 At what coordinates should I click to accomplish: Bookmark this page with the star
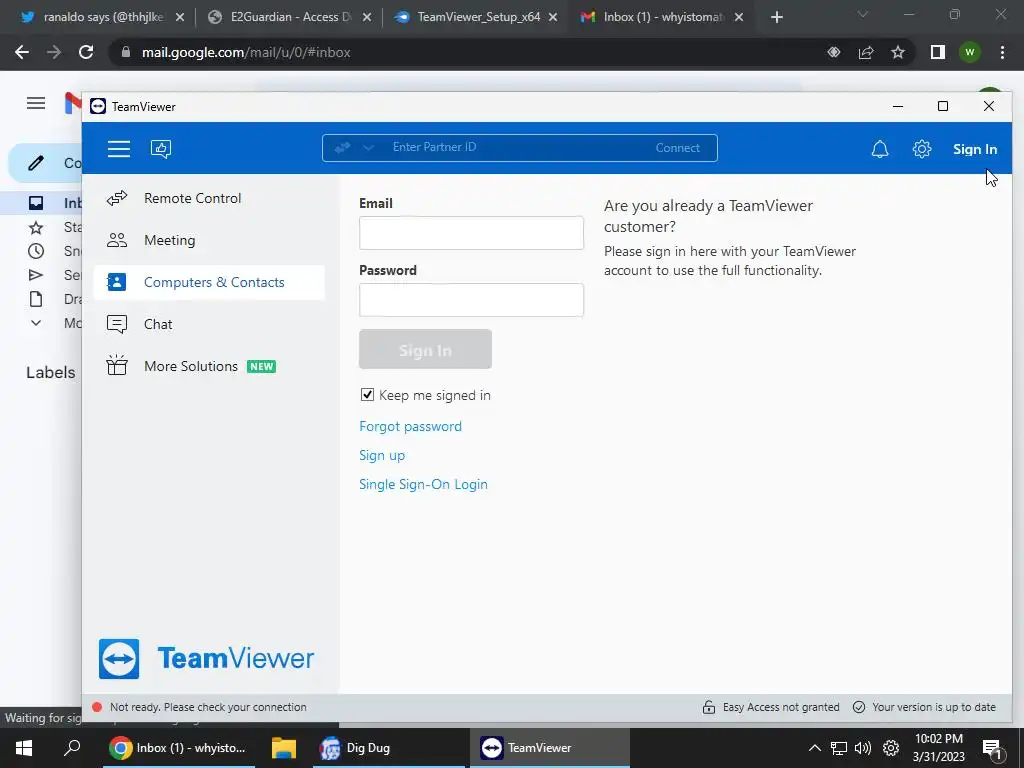coord(898,52)
